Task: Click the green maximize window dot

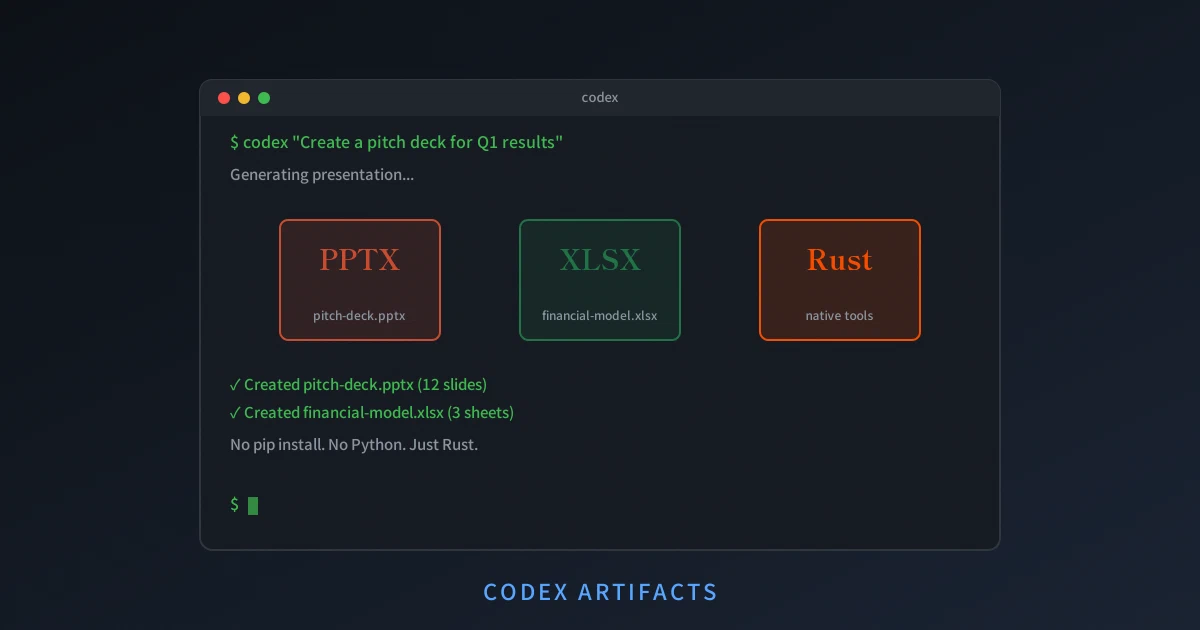Action: [264, 98]
